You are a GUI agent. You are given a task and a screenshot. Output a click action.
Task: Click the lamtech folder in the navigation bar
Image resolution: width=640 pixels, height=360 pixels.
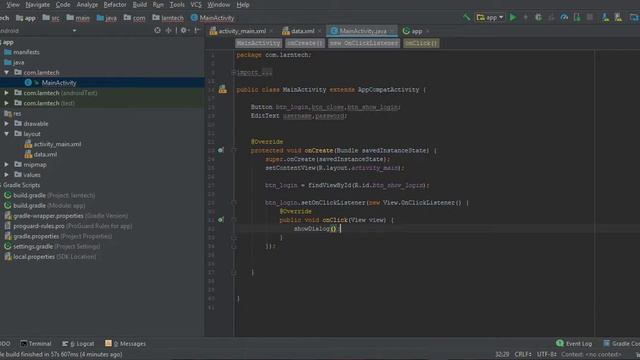[x=168, y=18]
